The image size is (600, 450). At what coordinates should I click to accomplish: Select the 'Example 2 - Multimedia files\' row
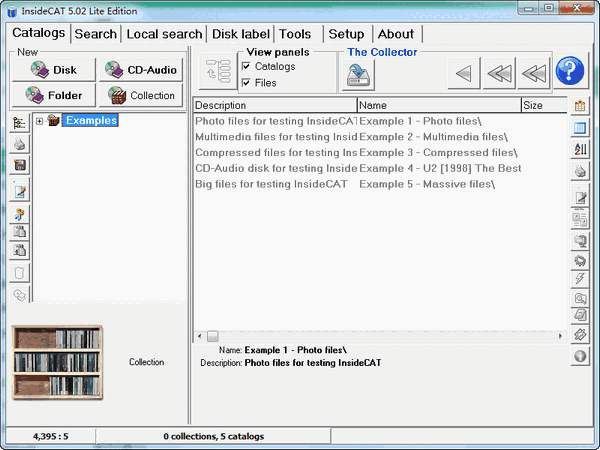click(380, 137)
